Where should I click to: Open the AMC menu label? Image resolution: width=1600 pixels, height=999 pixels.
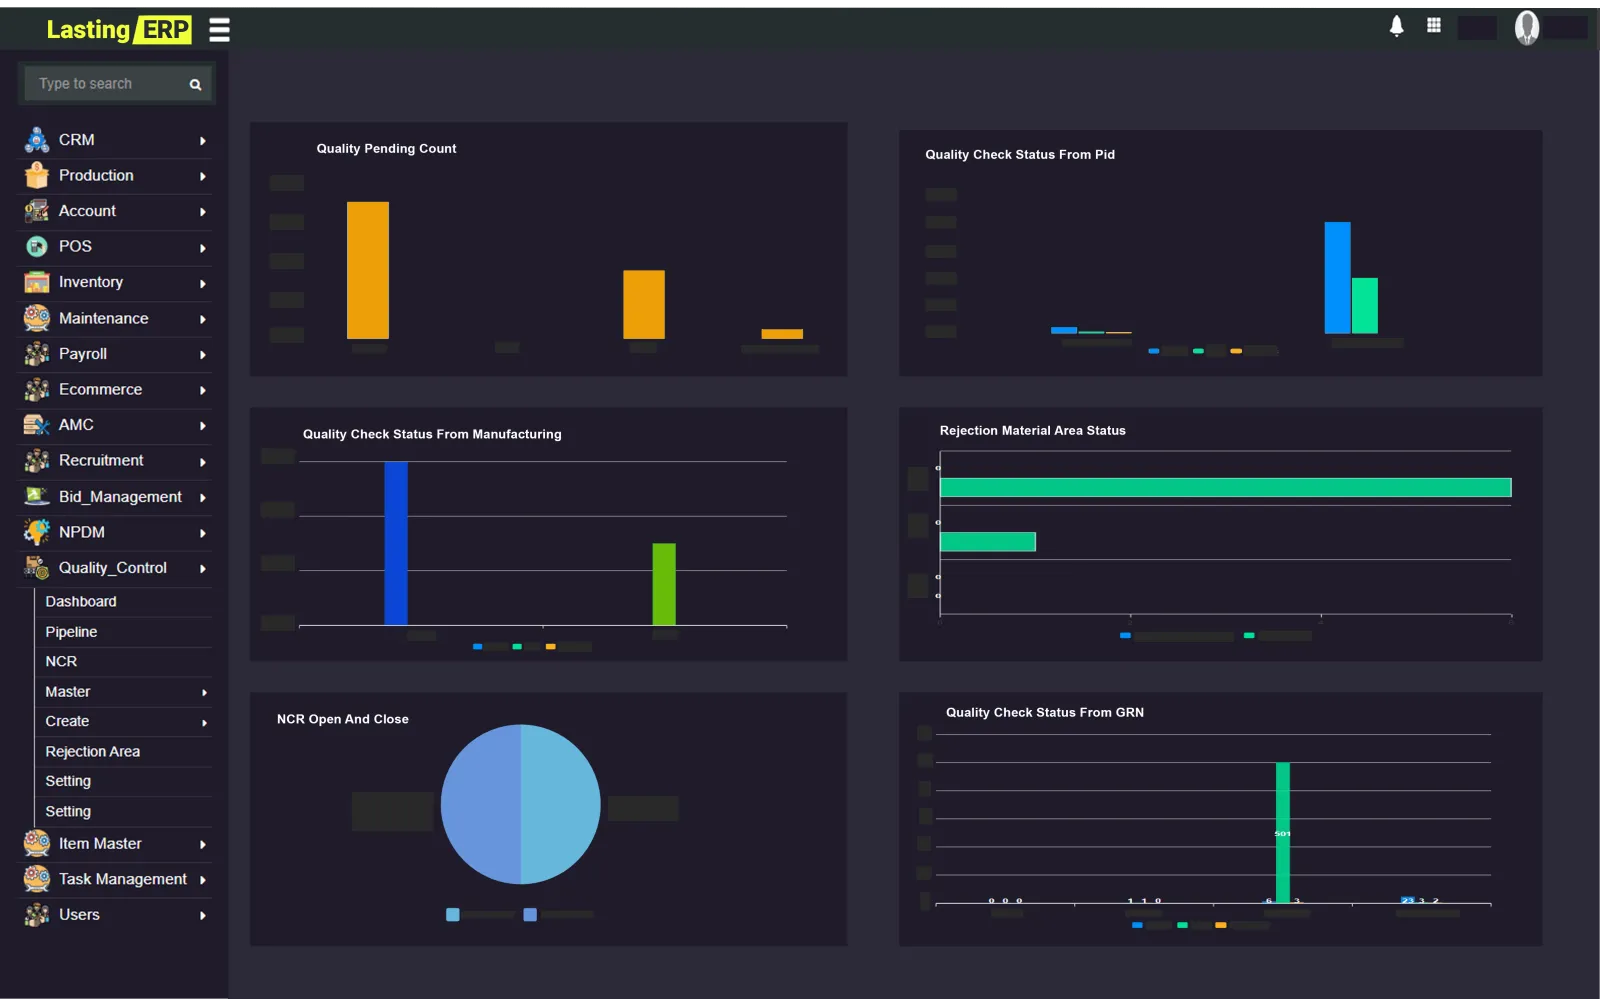pos(76,425)
